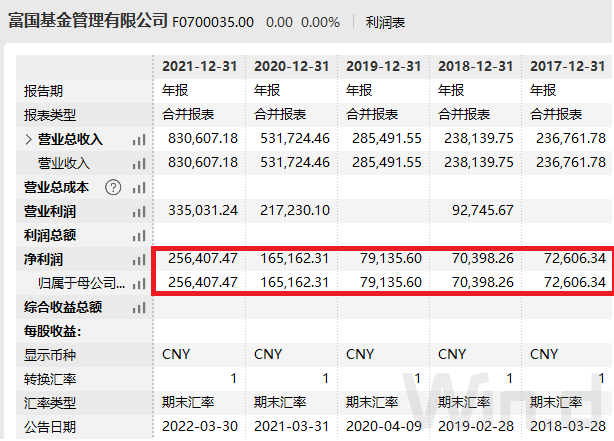This screenshot has height=441, width=614.
Task: Click announcement date 2019-02-28
Action: click(476, 427)
